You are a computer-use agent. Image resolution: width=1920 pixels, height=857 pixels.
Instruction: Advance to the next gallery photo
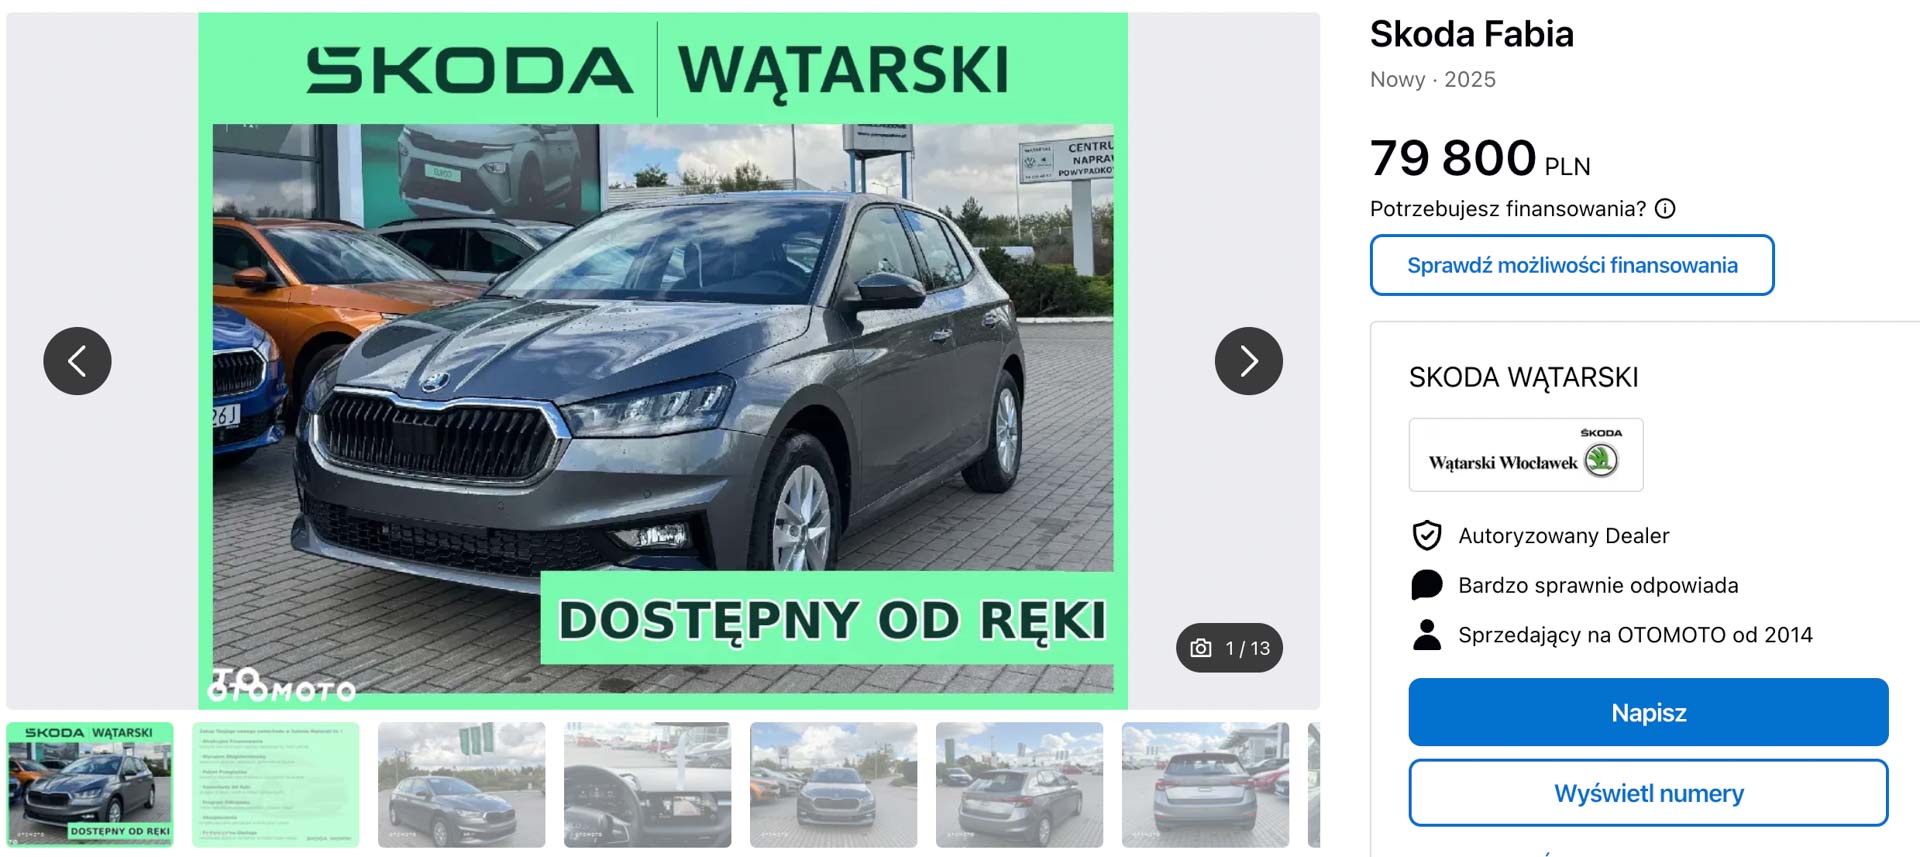tap(1248, 361)
